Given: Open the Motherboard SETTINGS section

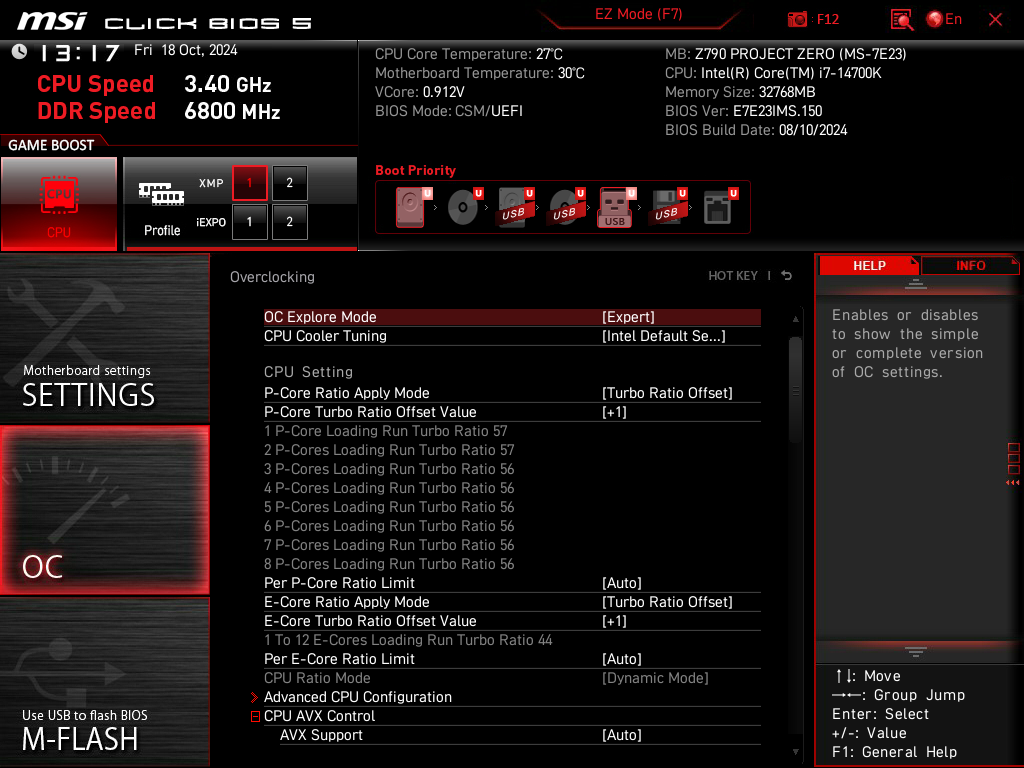Looking at the screenshot, I should (104, 338).
